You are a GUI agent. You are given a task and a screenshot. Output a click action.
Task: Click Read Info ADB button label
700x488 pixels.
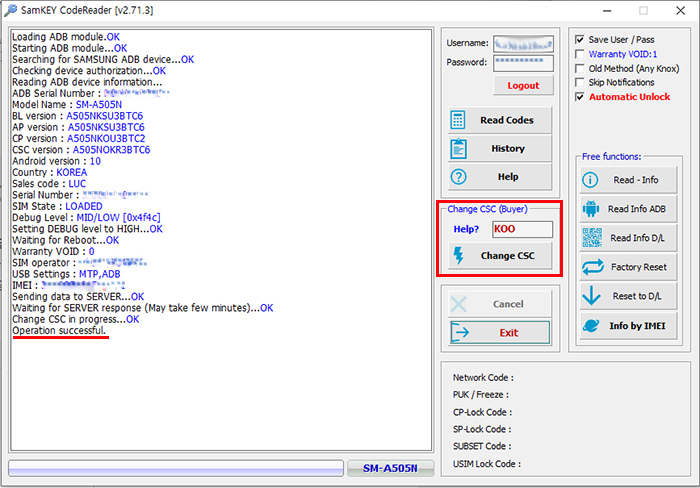(x=637, y=209)
